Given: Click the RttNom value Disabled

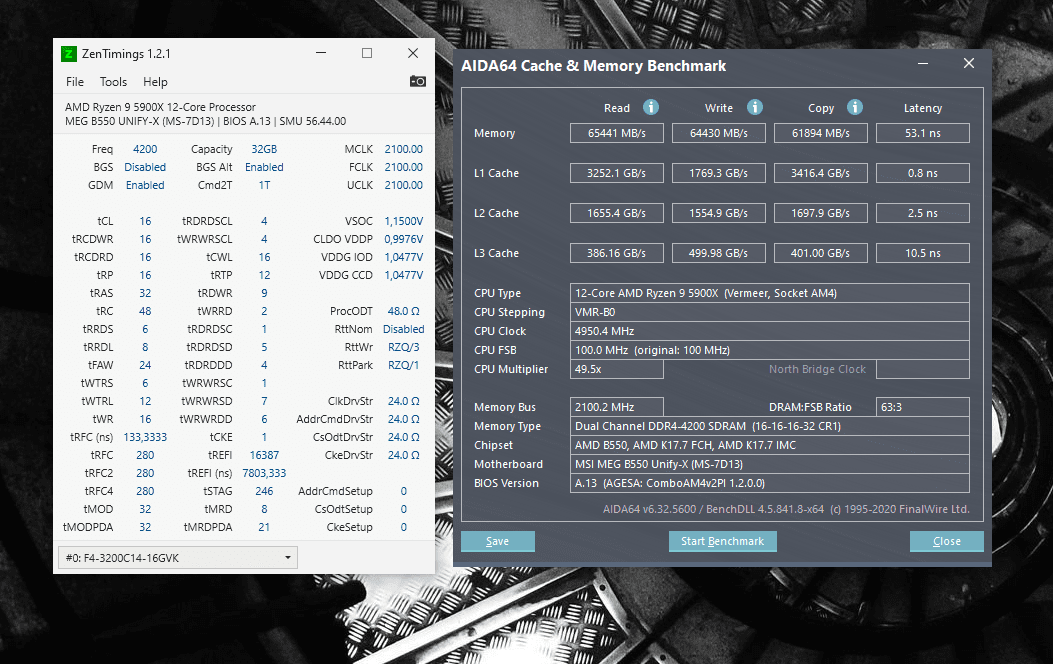Looking at the screenshot, I should click(x=404, y=329).
